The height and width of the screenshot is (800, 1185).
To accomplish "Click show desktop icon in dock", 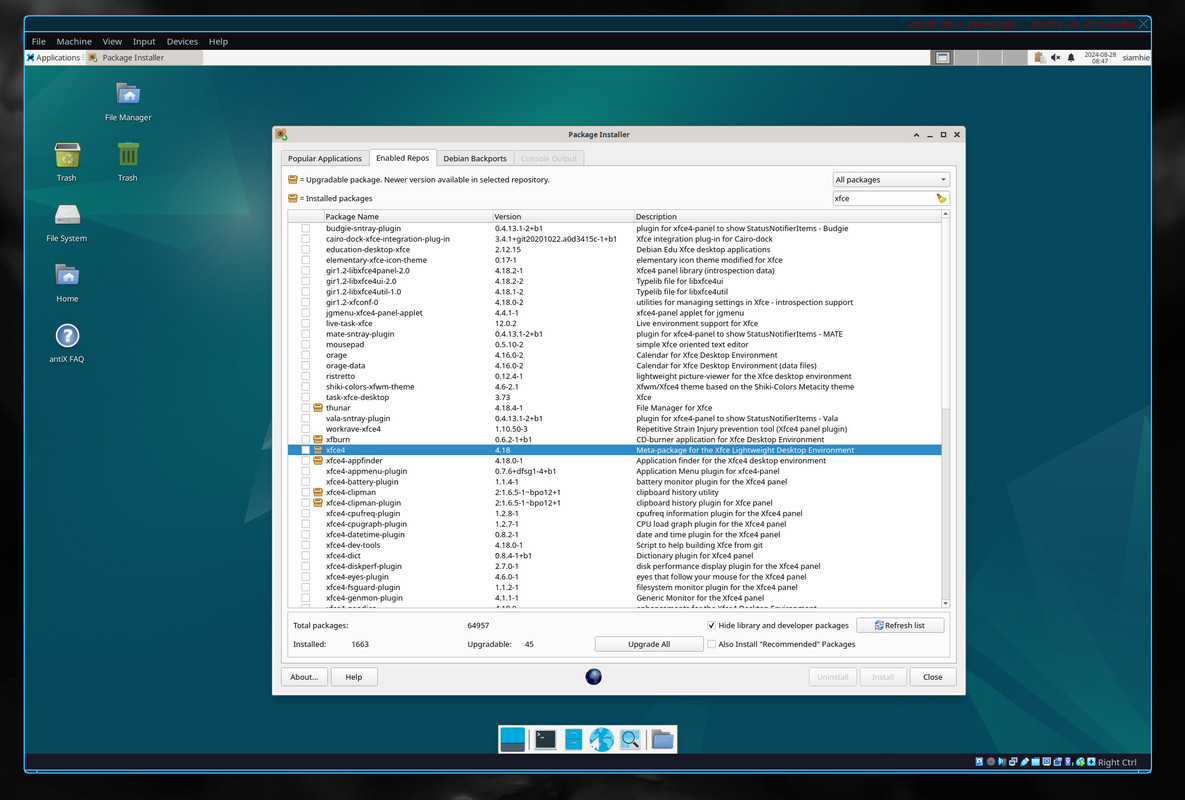I will pos(512,739).
